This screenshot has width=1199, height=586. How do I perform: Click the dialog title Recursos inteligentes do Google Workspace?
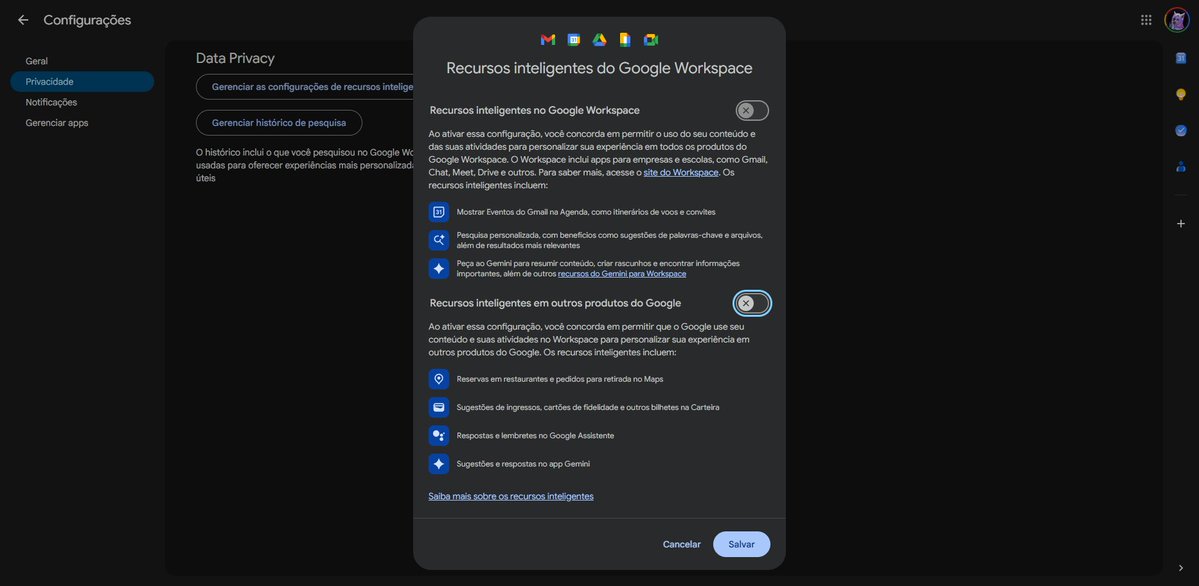coord(600,69)
